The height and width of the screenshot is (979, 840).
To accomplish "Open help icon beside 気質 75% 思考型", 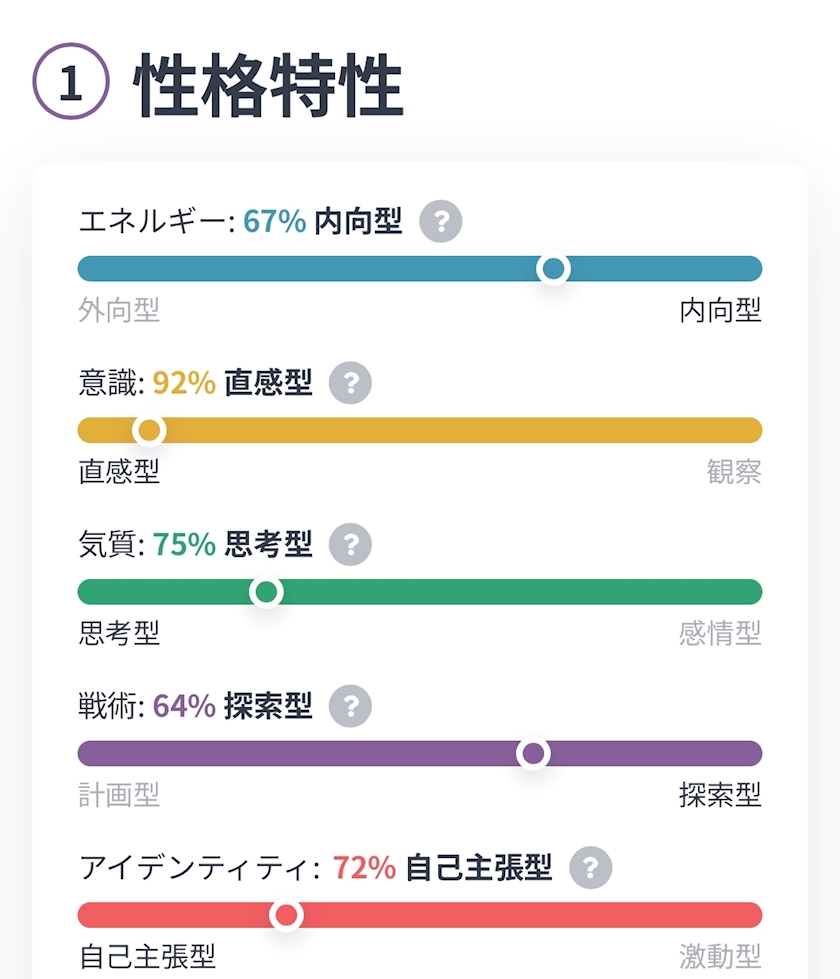I will [x=350, y=544].
